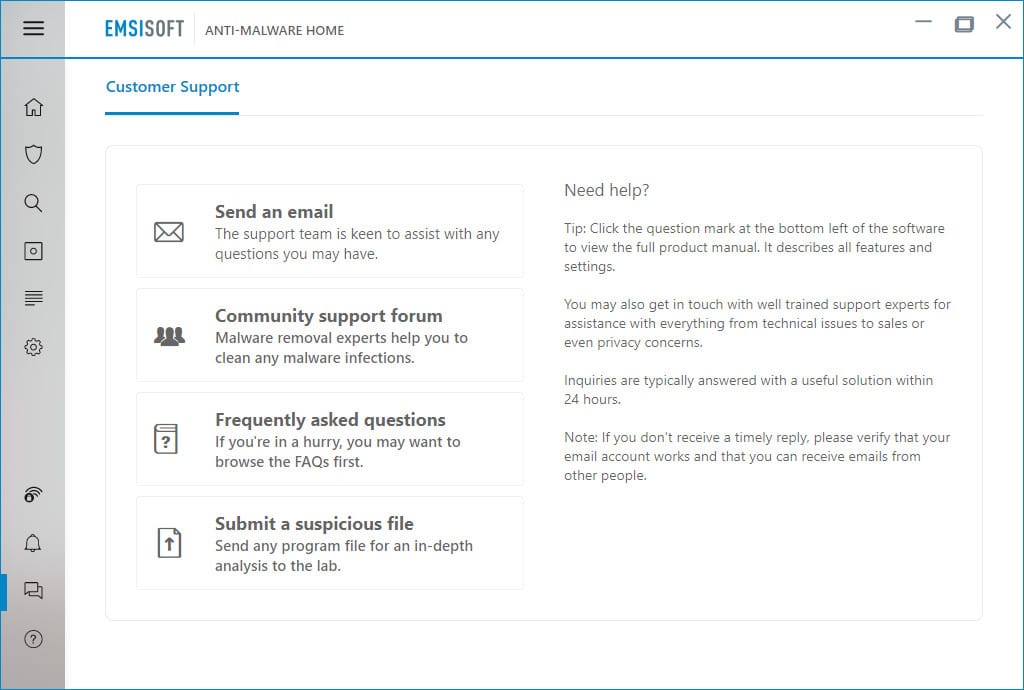The height and width of the screenshot is (690, 1024).
Task: Open Frequently asked questions card
Action: pos(330,439)
